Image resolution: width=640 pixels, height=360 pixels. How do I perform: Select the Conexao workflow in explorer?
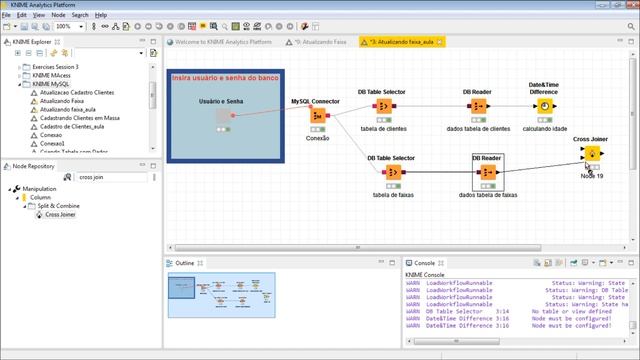pos(51,135)
